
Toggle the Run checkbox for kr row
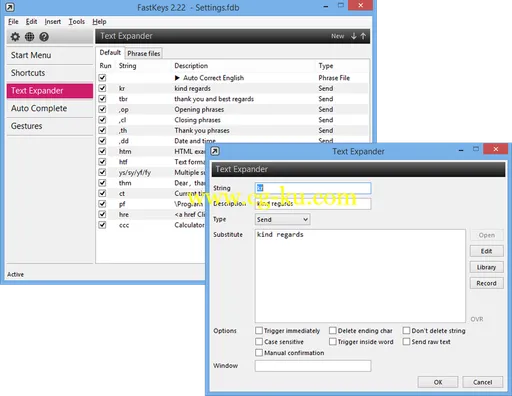pos(102,88)
